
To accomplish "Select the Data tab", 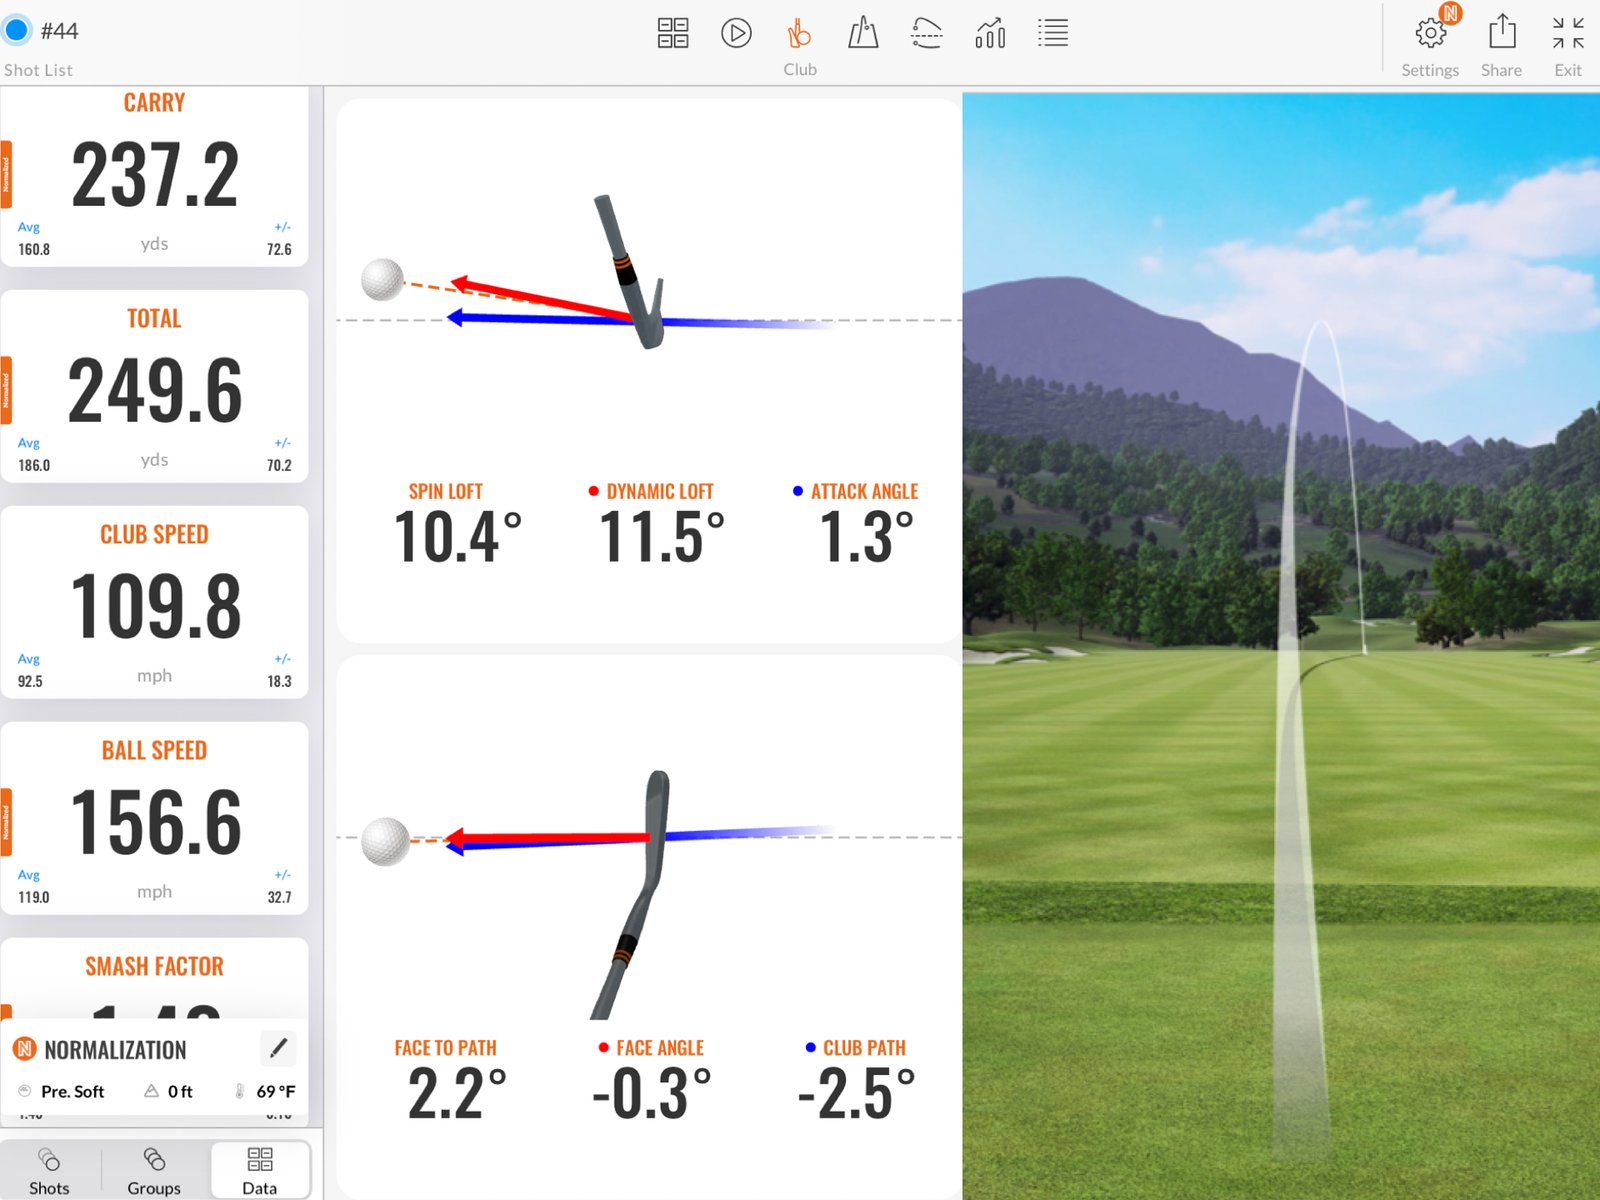I will coord(260,1170).
